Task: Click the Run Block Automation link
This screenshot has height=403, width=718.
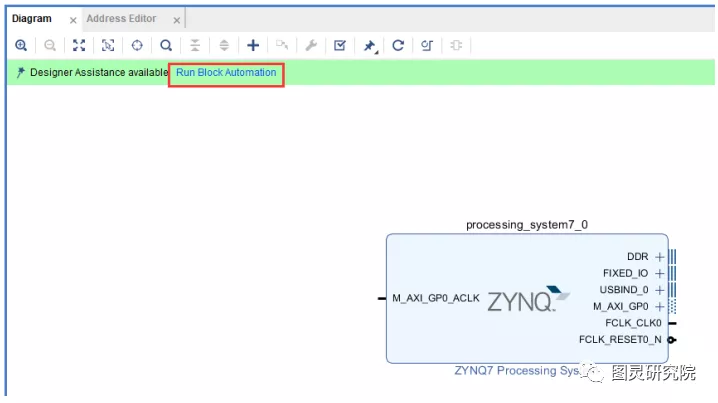Action: pyautogui.click(x=226, y=72)
